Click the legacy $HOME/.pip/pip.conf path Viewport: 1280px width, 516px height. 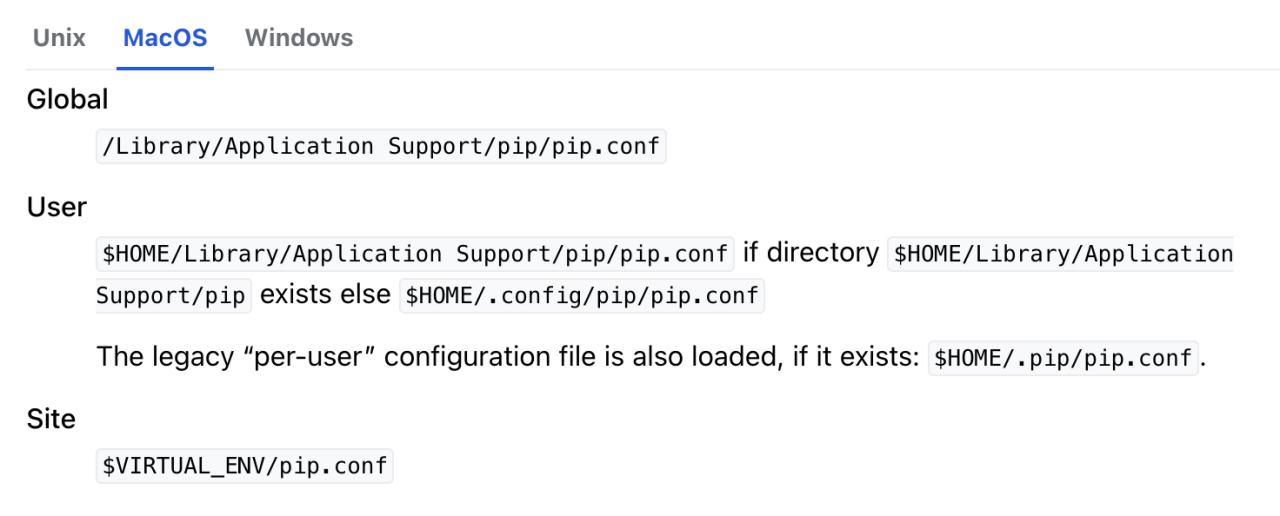pos(1063,357)
